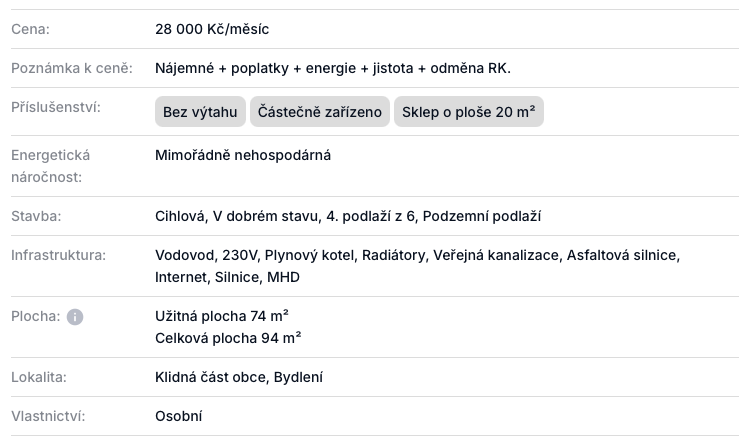
Task: Click the "Mimořádně nehospodárná" energy rating
Action: click(x=243, y=155)
